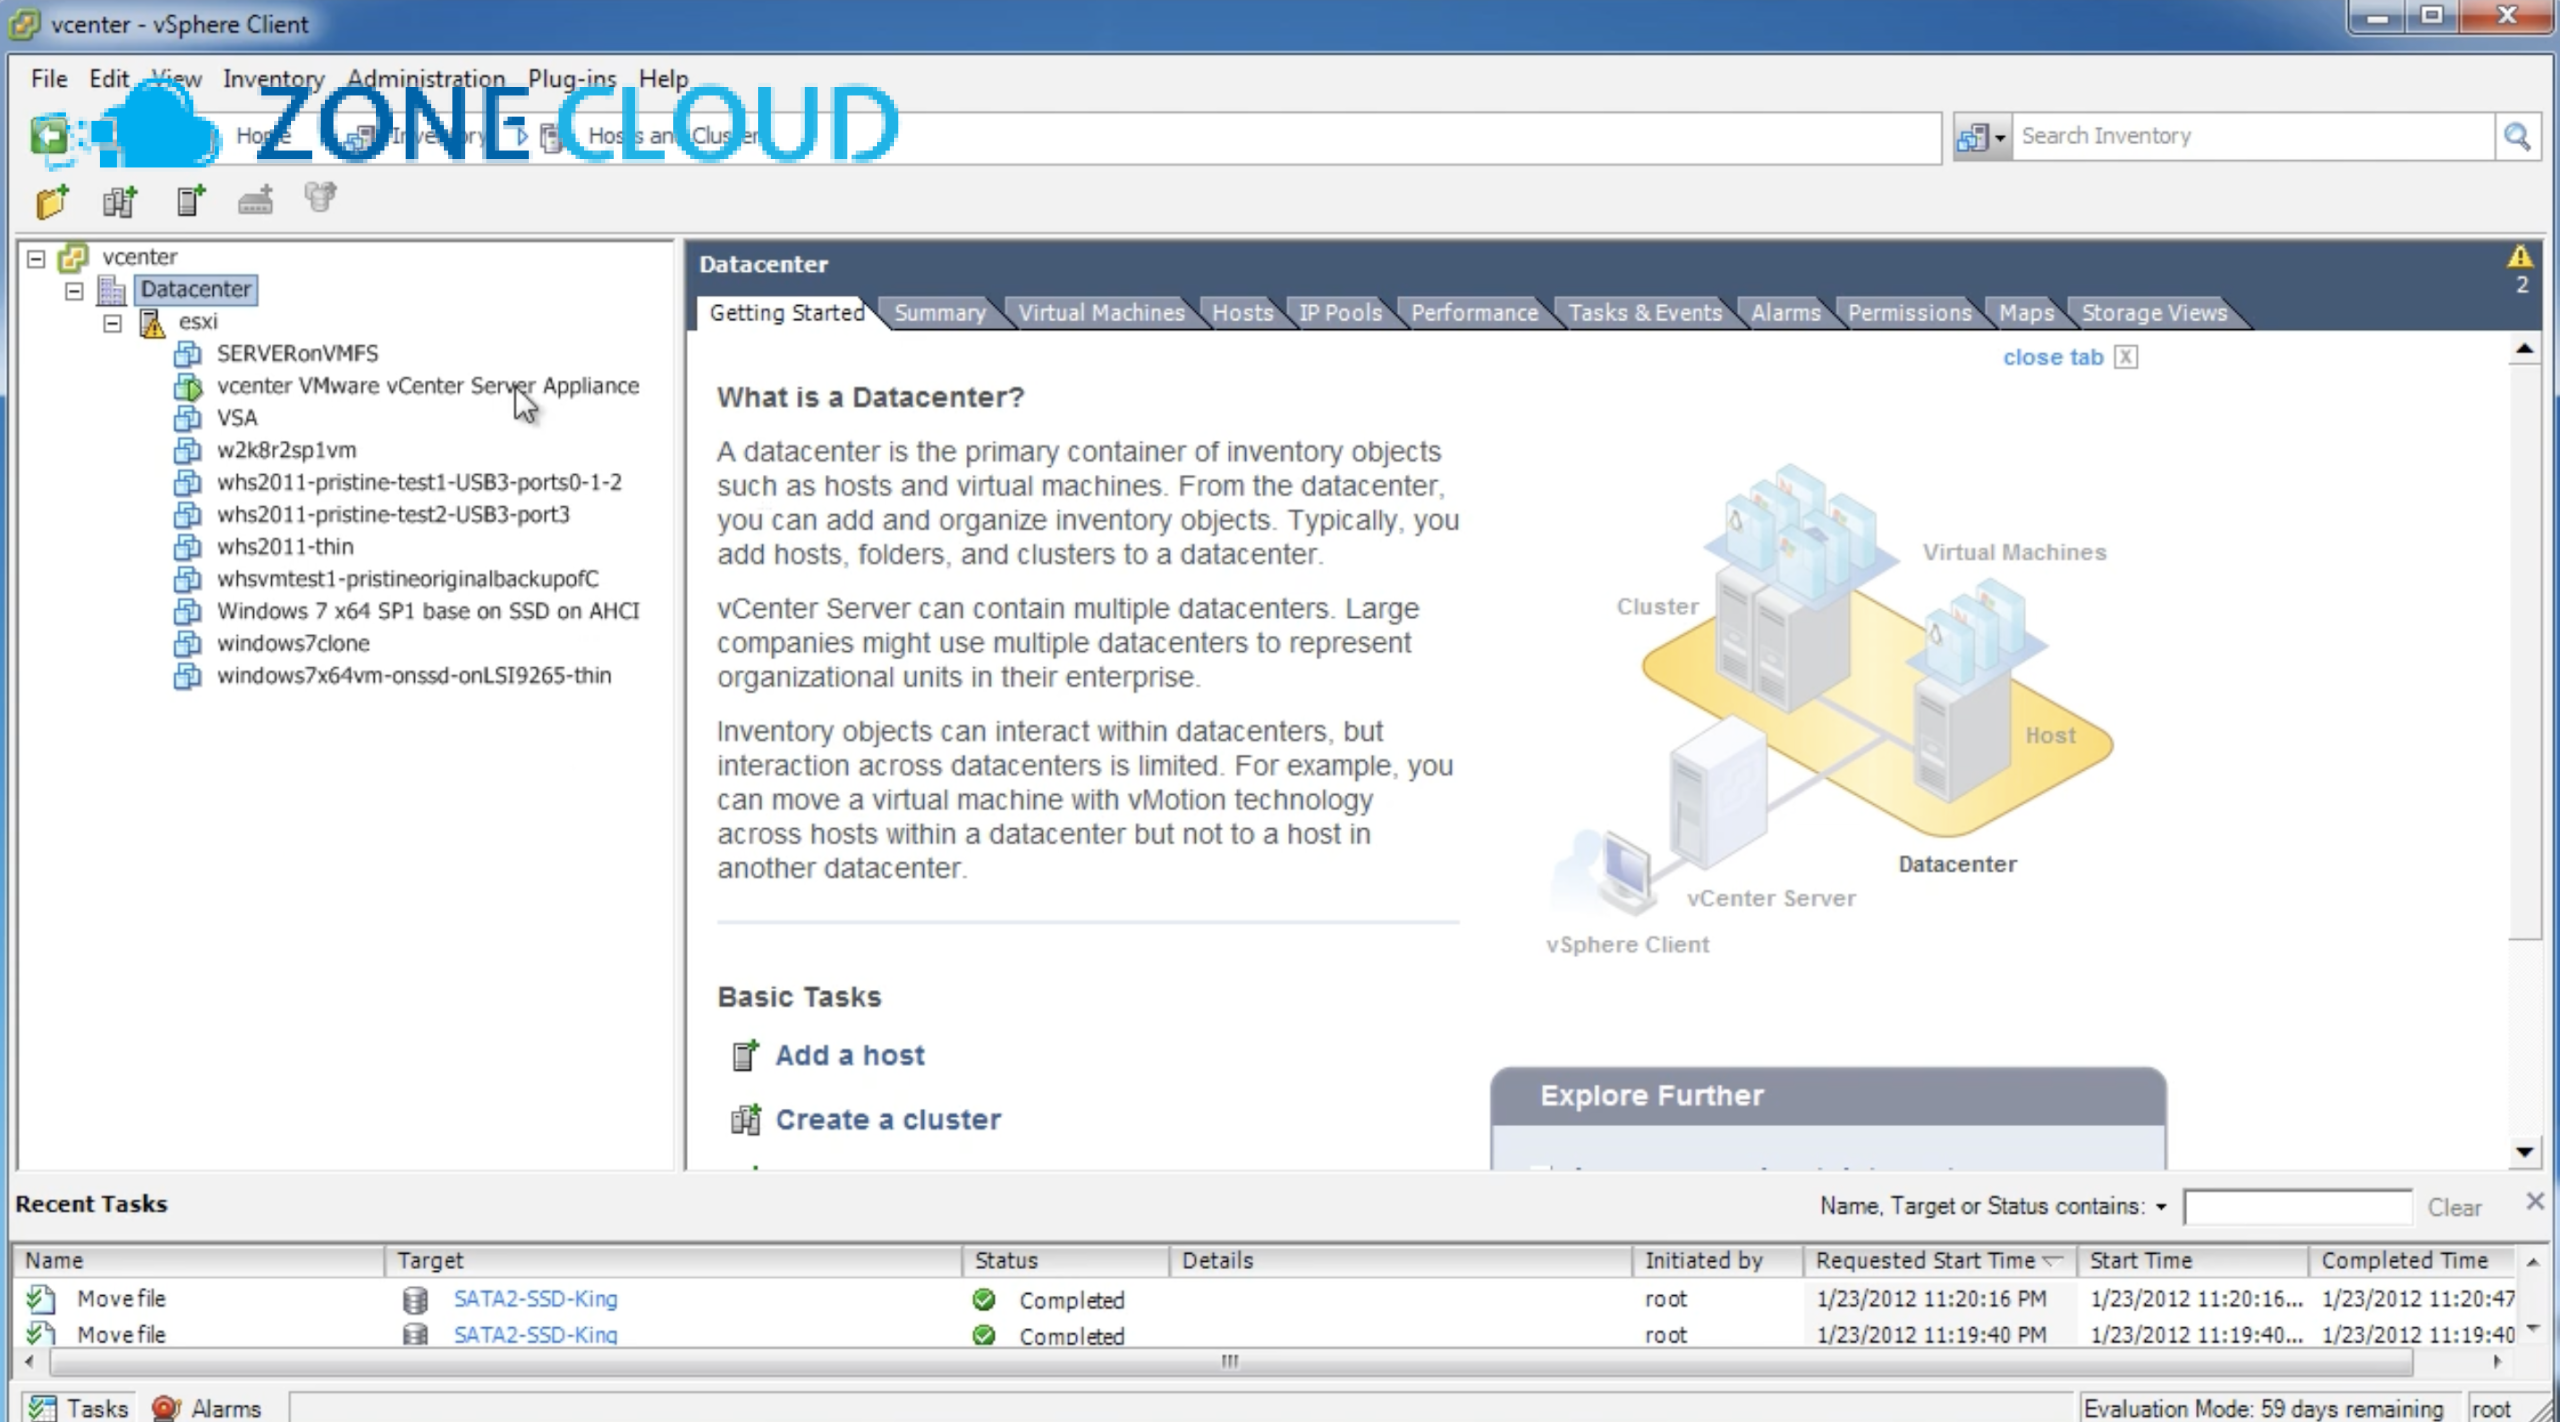Click the New Cluster toolbar icon
This screenshot has height=1422, width=2560.
[120, 201]
